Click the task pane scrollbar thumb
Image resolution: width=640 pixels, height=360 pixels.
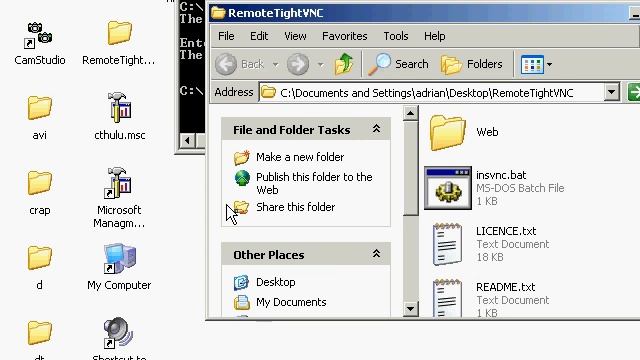(x=410, y=168)
